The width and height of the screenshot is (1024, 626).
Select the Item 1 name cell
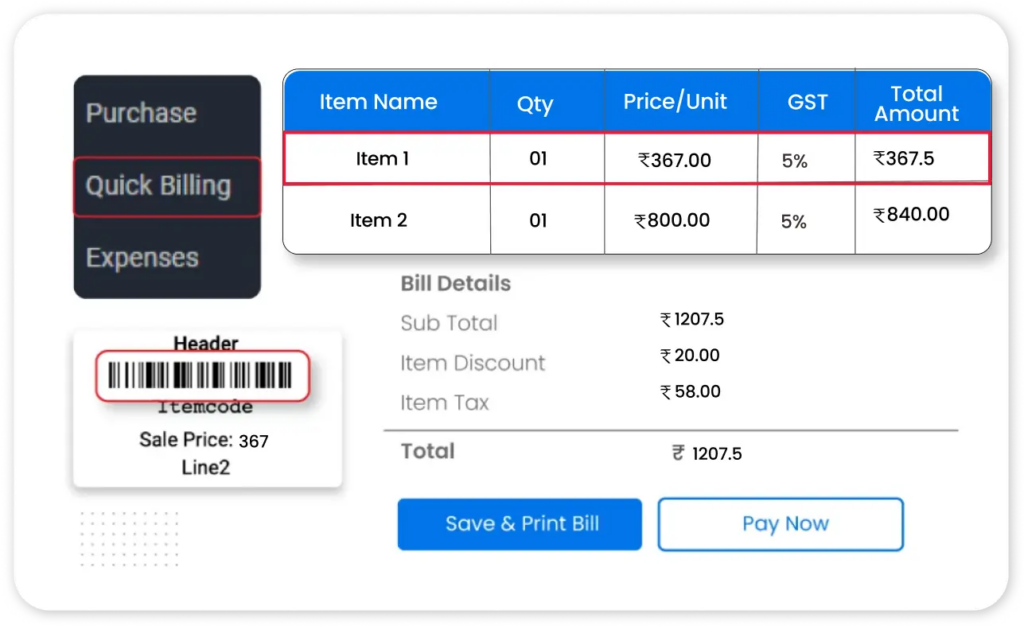click(382, 159)
